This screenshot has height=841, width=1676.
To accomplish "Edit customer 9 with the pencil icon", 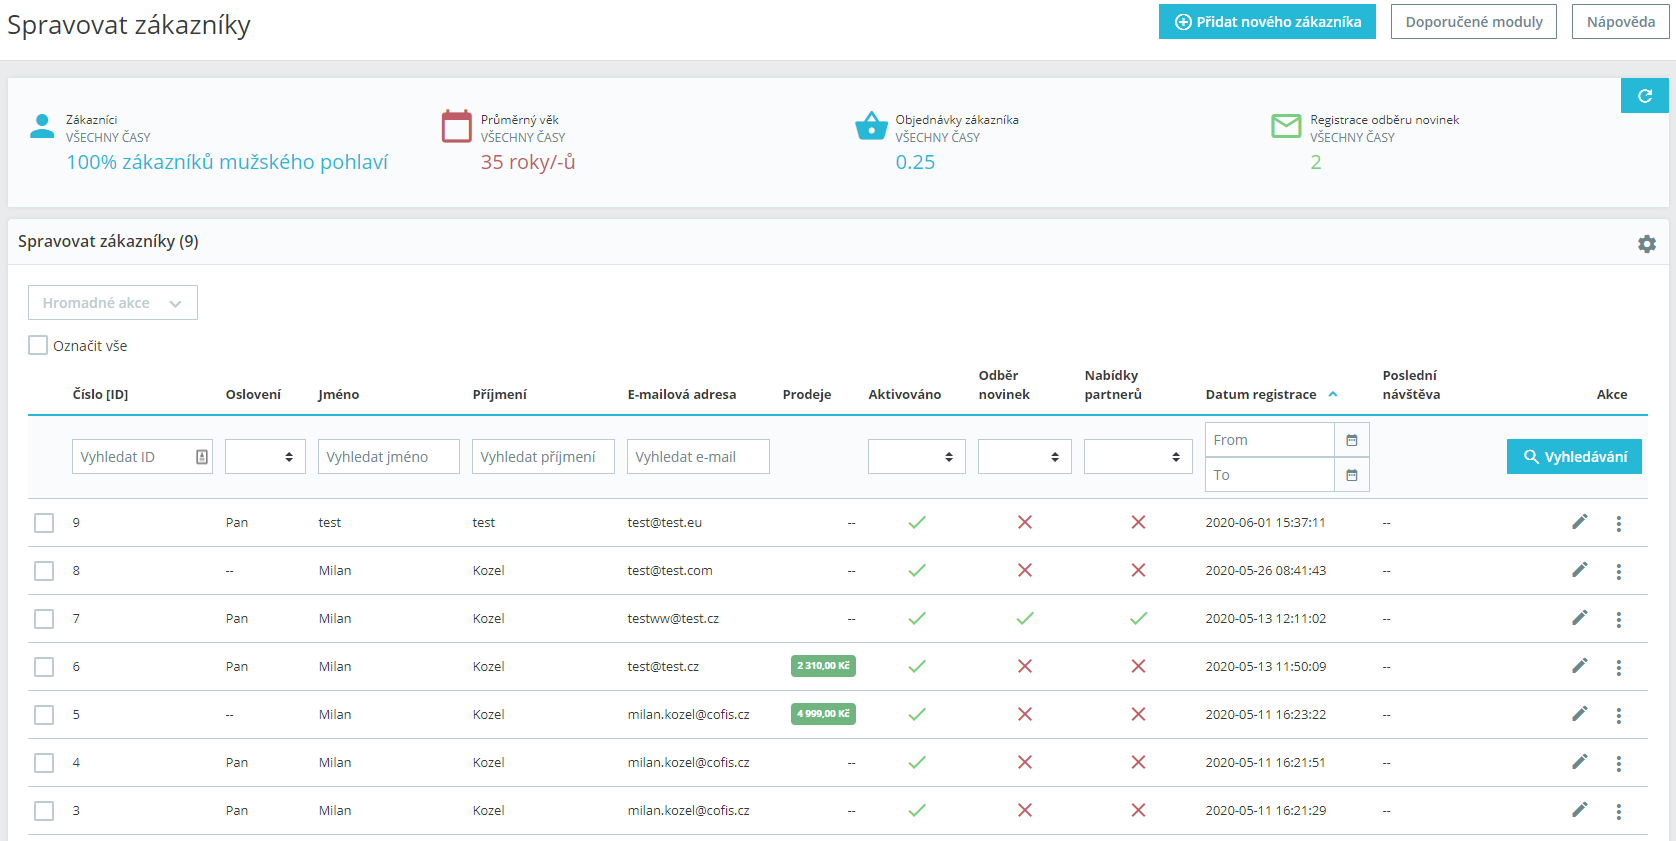I will pyautogui.click(x=1580, y=522).
